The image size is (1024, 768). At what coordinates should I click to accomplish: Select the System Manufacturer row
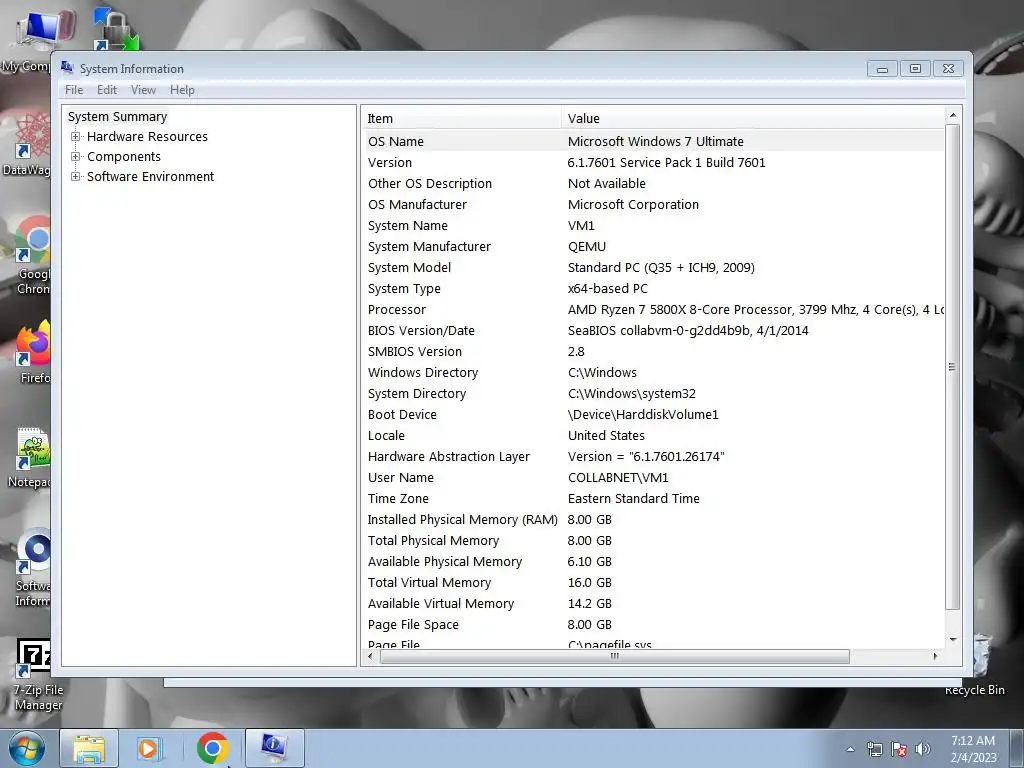click(x=653, y=246)
